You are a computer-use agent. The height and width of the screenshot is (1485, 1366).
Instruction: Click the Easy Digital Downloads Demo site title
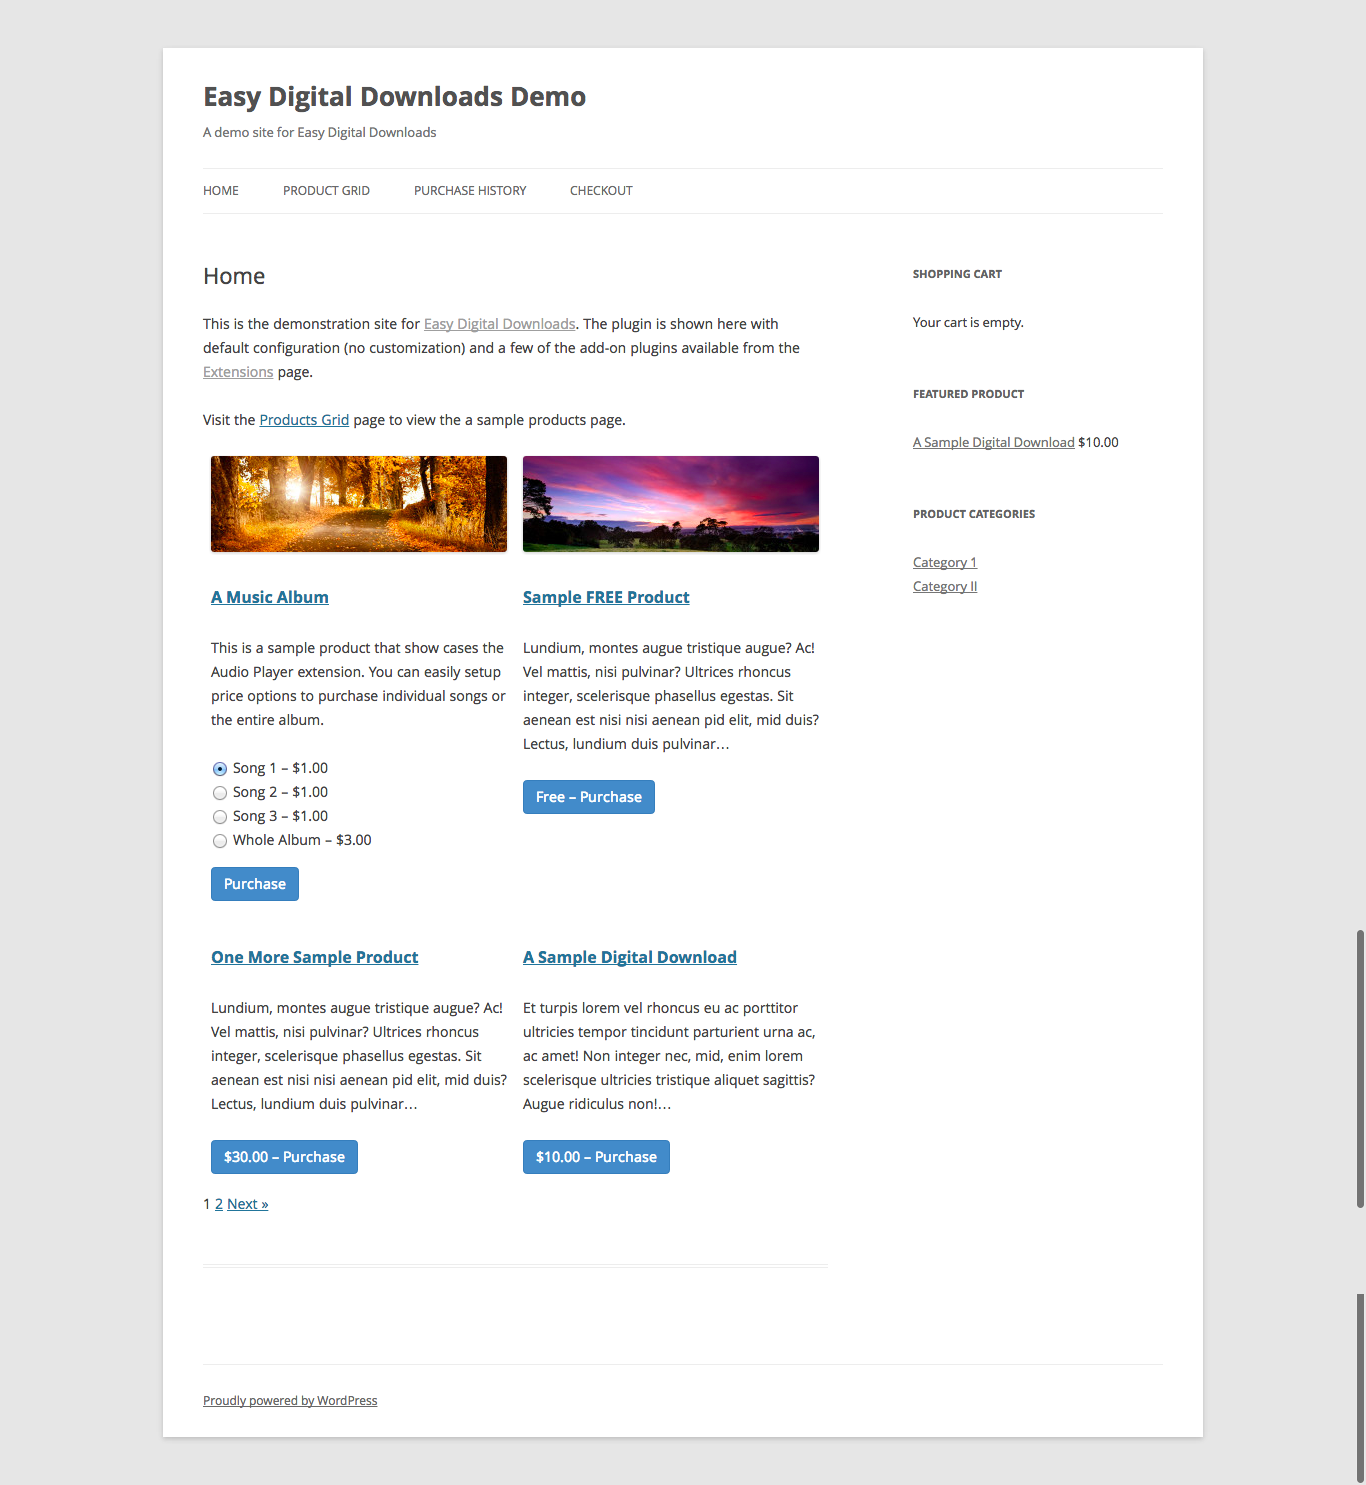click(x=394, y=97)
